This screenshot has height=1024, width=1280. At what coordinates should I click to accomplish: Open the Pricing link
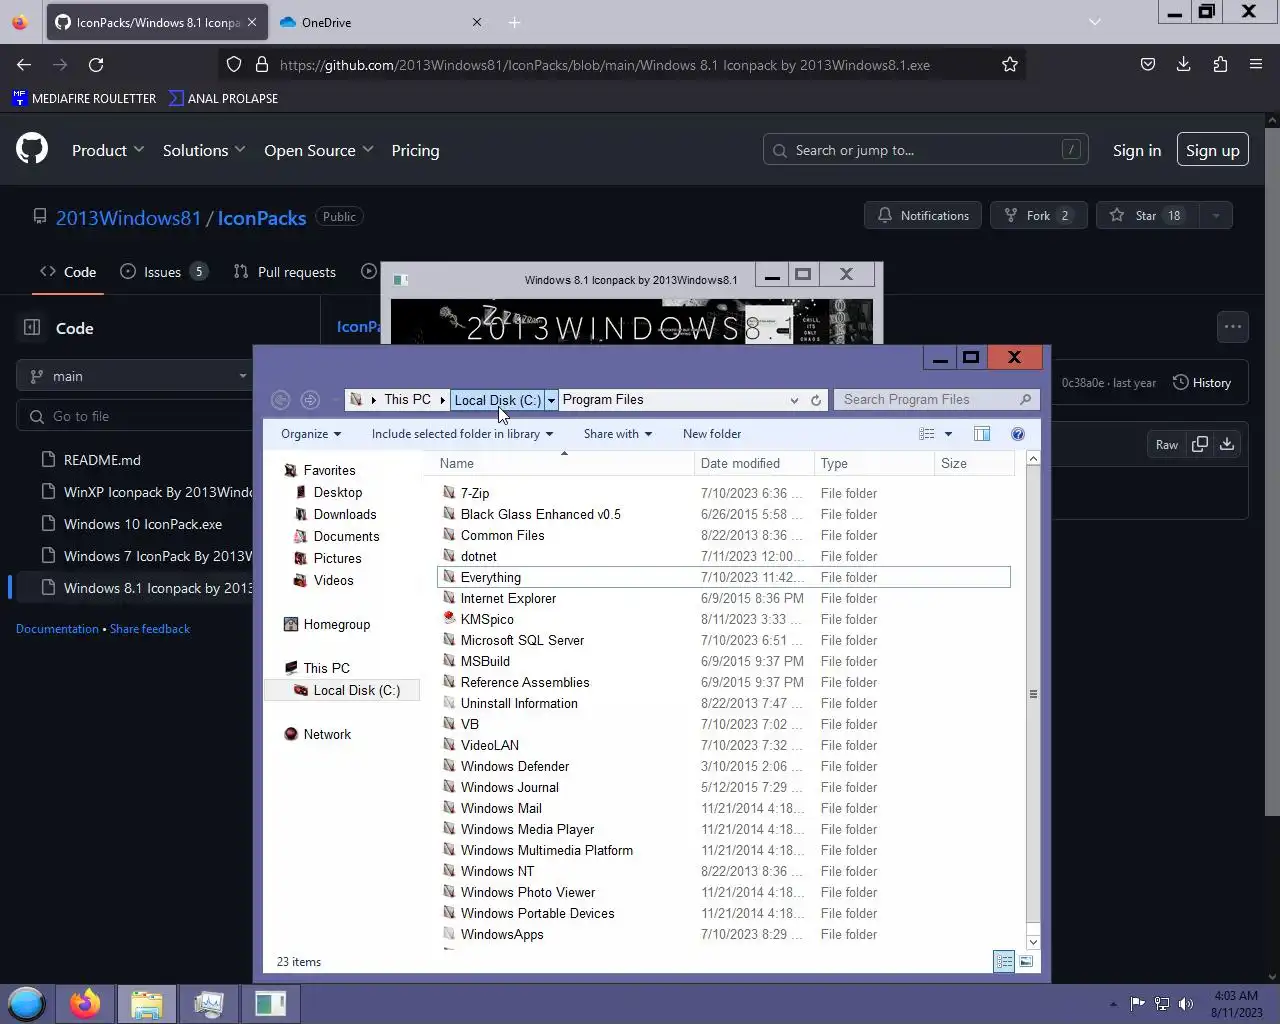415,150
